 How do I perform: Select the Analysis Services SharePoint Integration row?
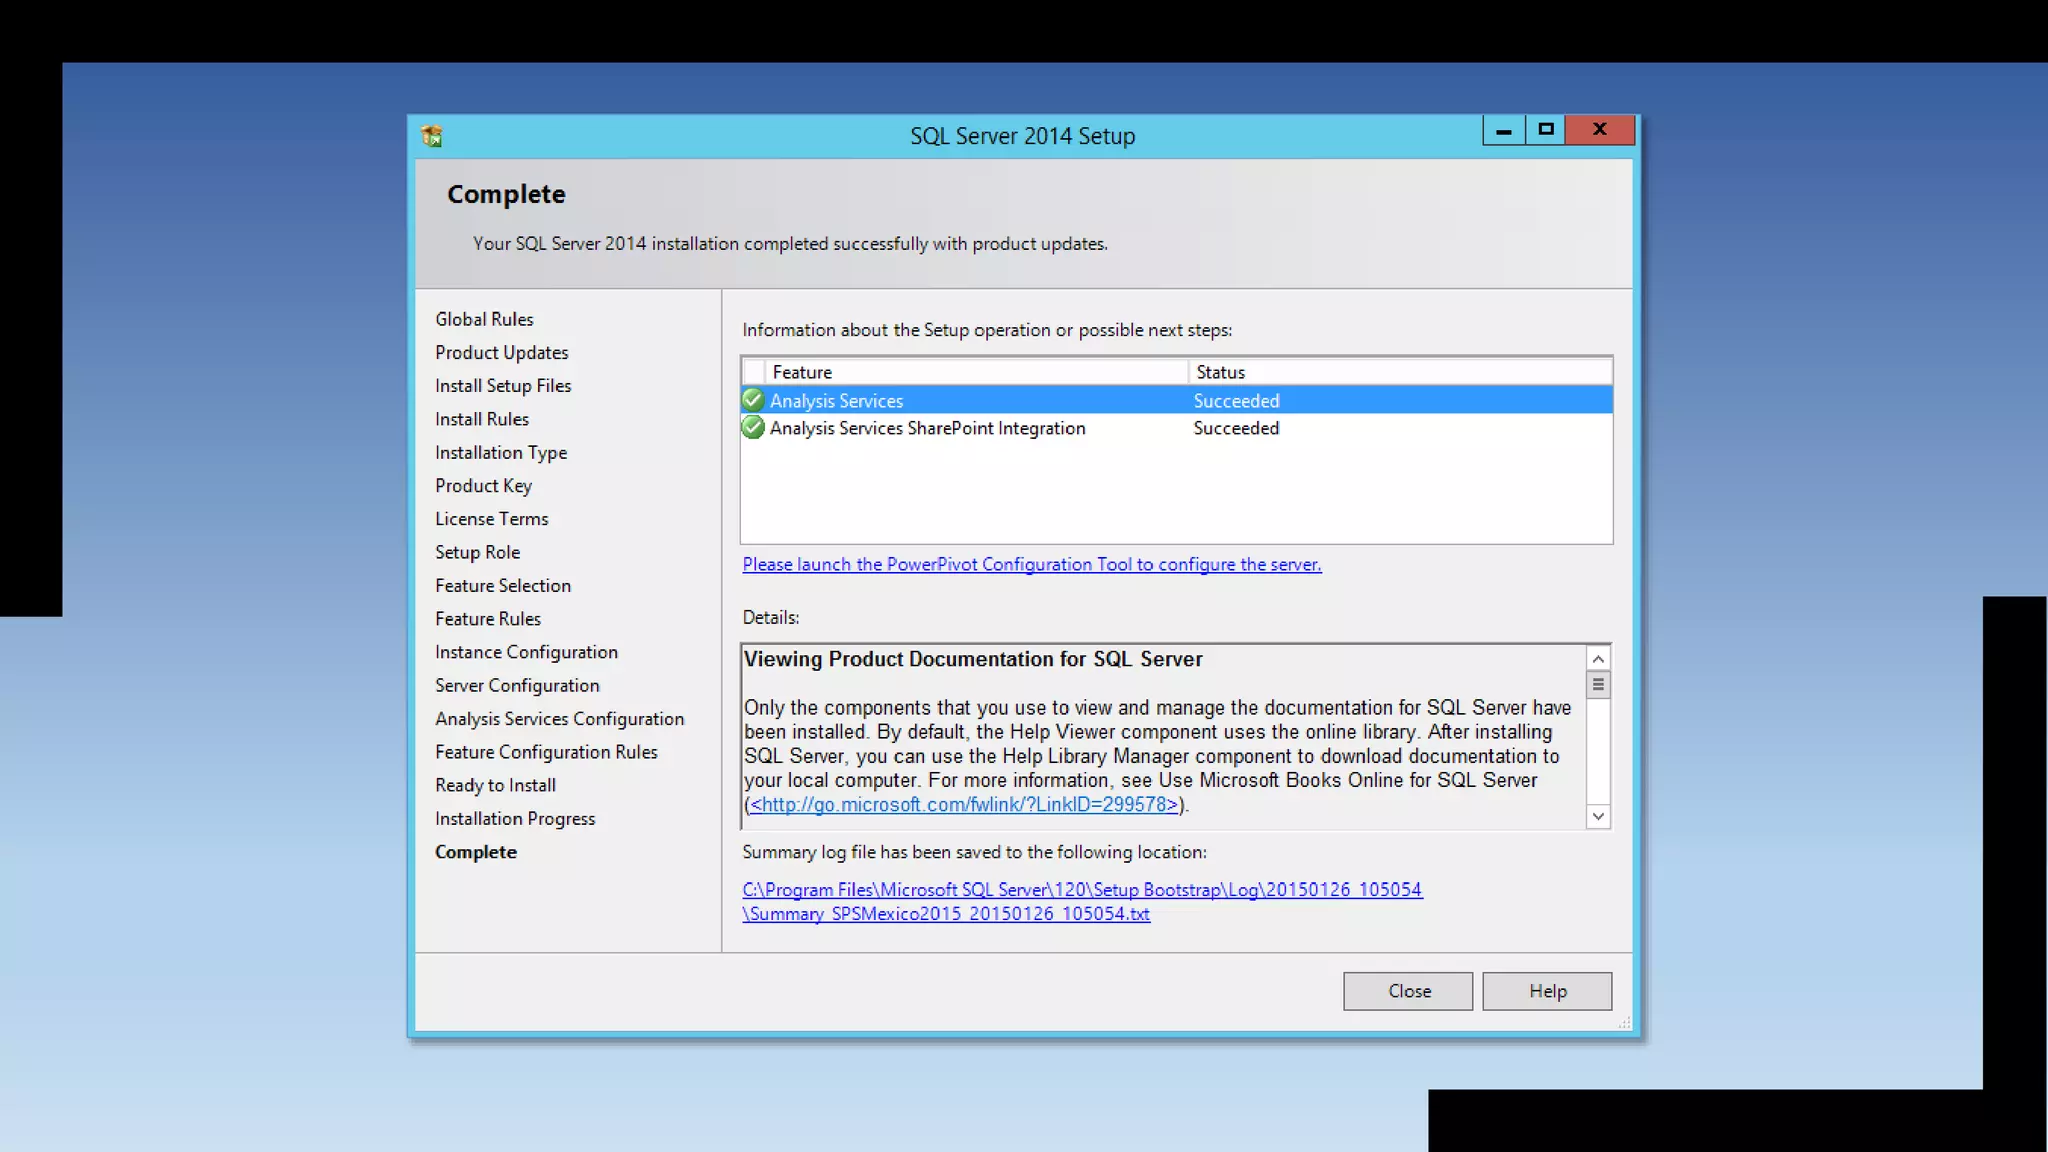point(927,428)
